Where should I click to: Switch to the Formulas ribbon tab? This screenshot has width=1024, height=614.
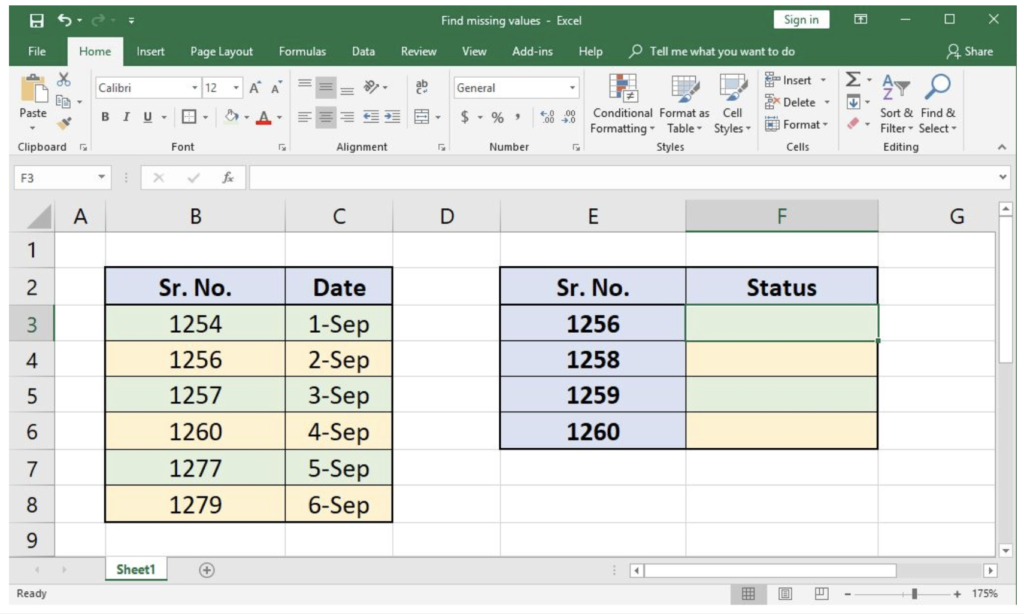(302, 51)
